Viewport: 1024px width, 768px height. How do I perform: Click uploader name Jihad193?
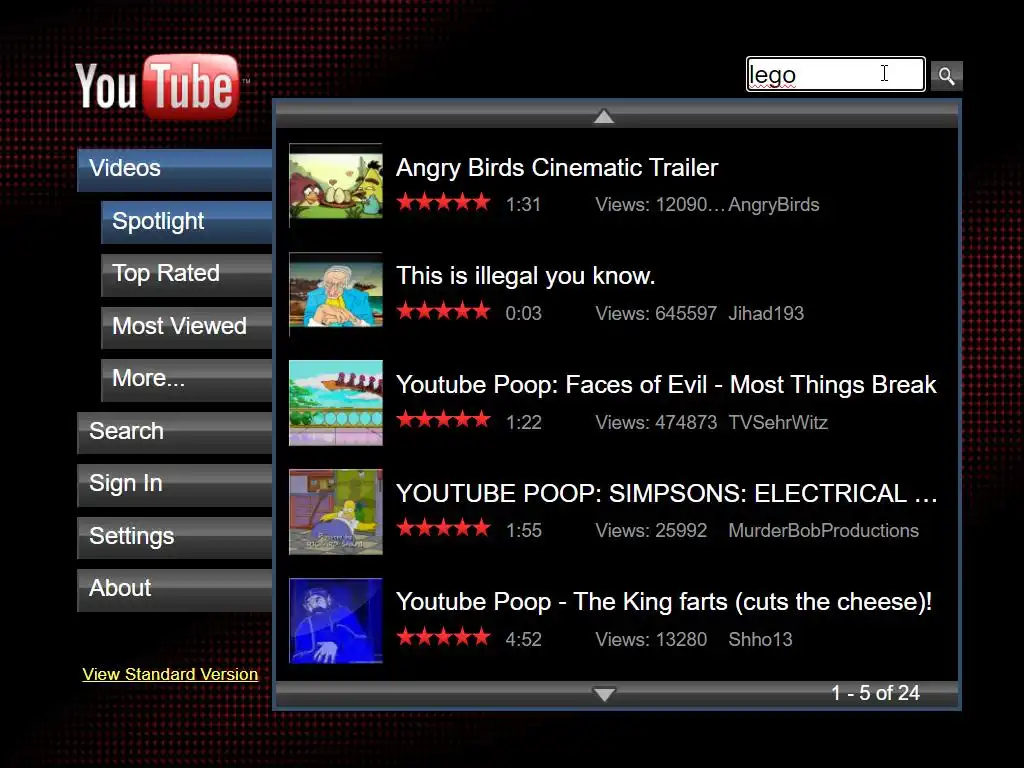(766, 313)
